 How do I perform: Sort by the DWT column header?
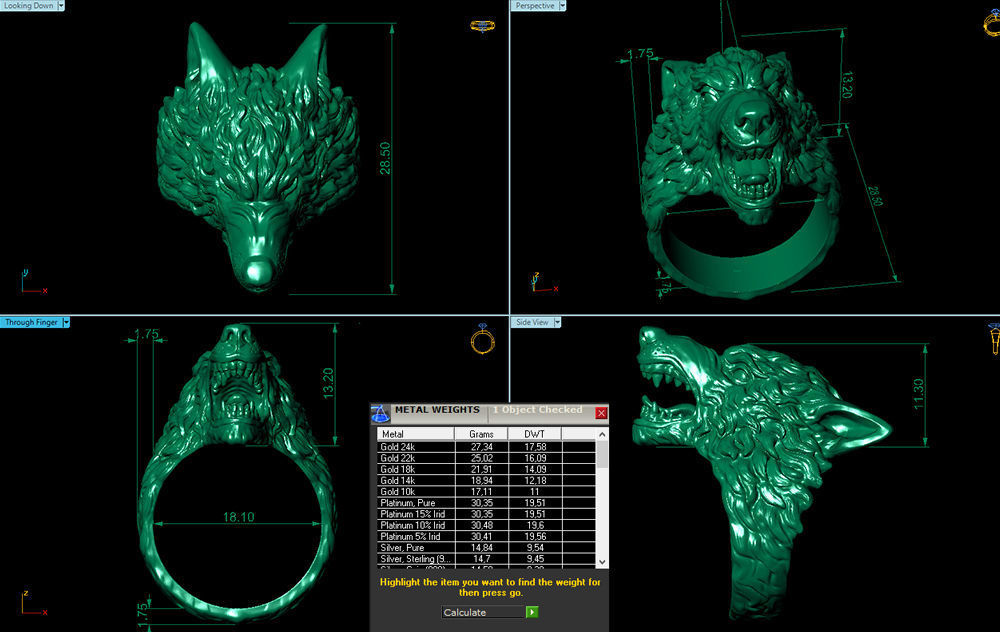tap(534, 434)
